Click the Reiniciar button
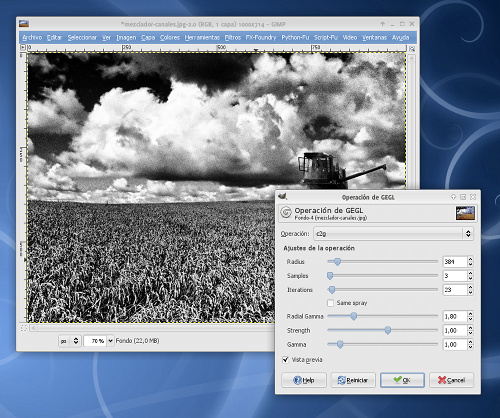This screenshot has height=418, width=500. [353, 380]
